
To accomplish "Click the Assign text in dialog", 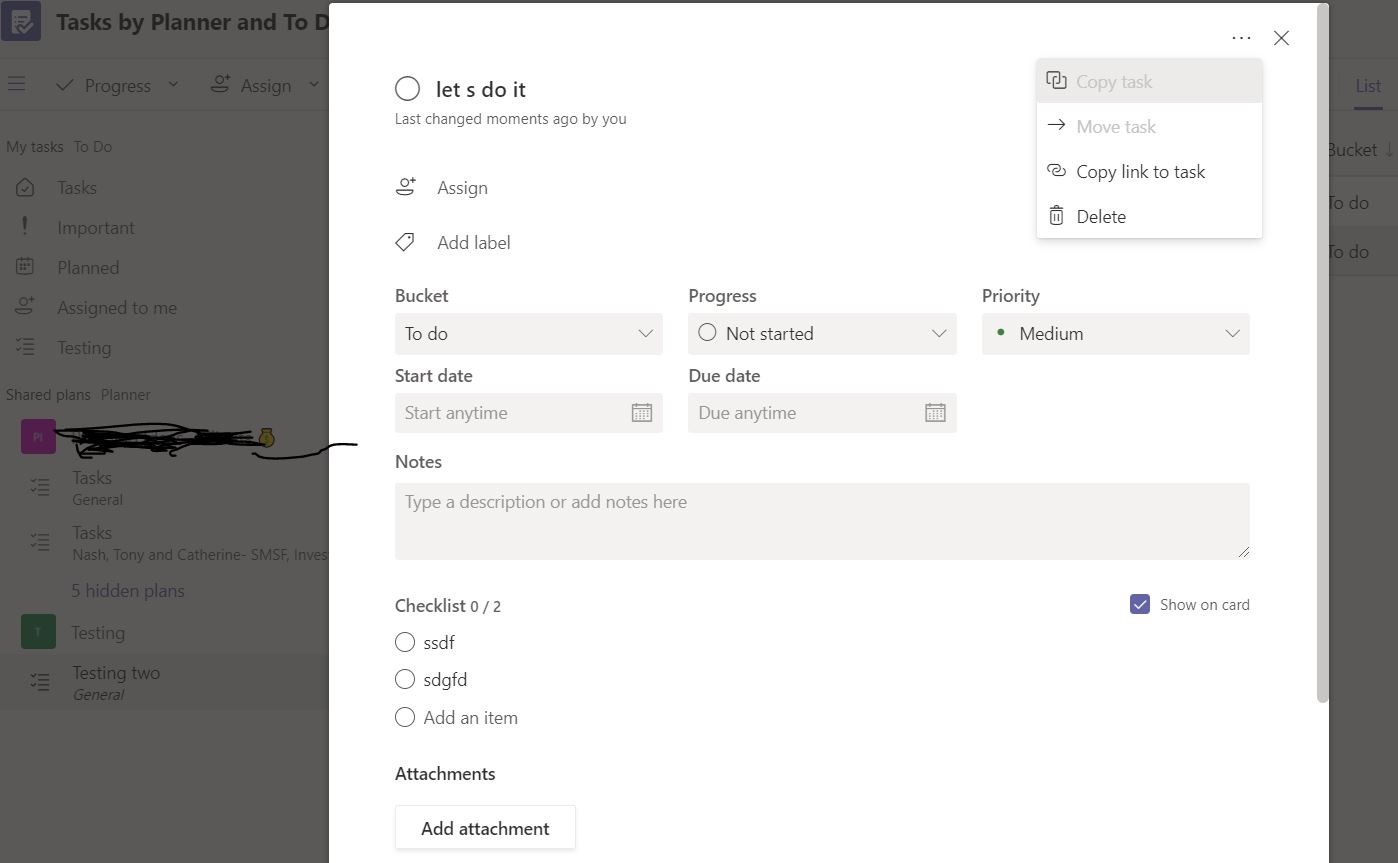I will click(462, 187).
